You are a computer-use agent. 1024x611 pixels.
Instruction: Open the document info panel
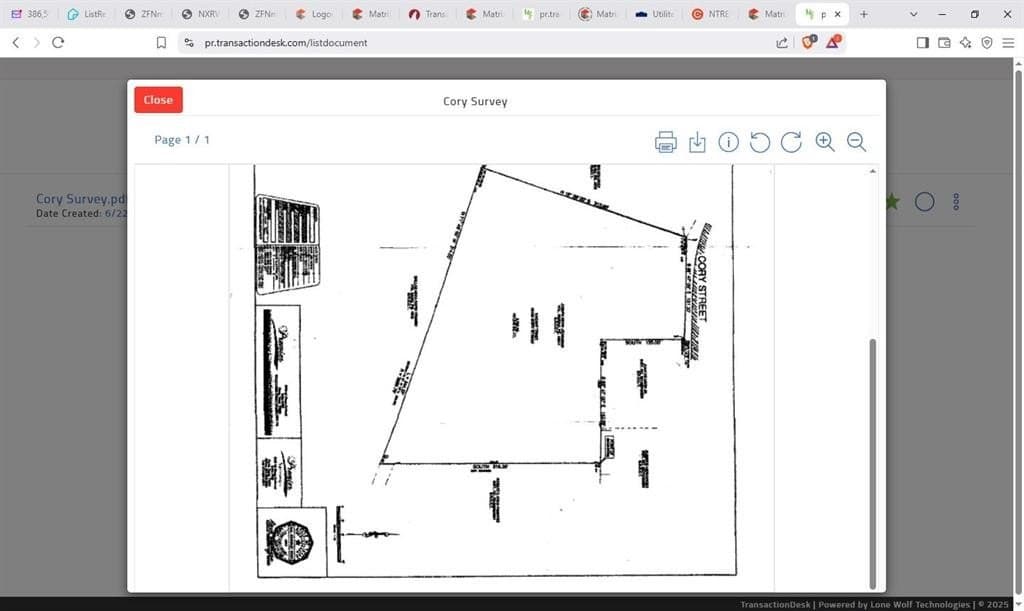click(728, 141)
